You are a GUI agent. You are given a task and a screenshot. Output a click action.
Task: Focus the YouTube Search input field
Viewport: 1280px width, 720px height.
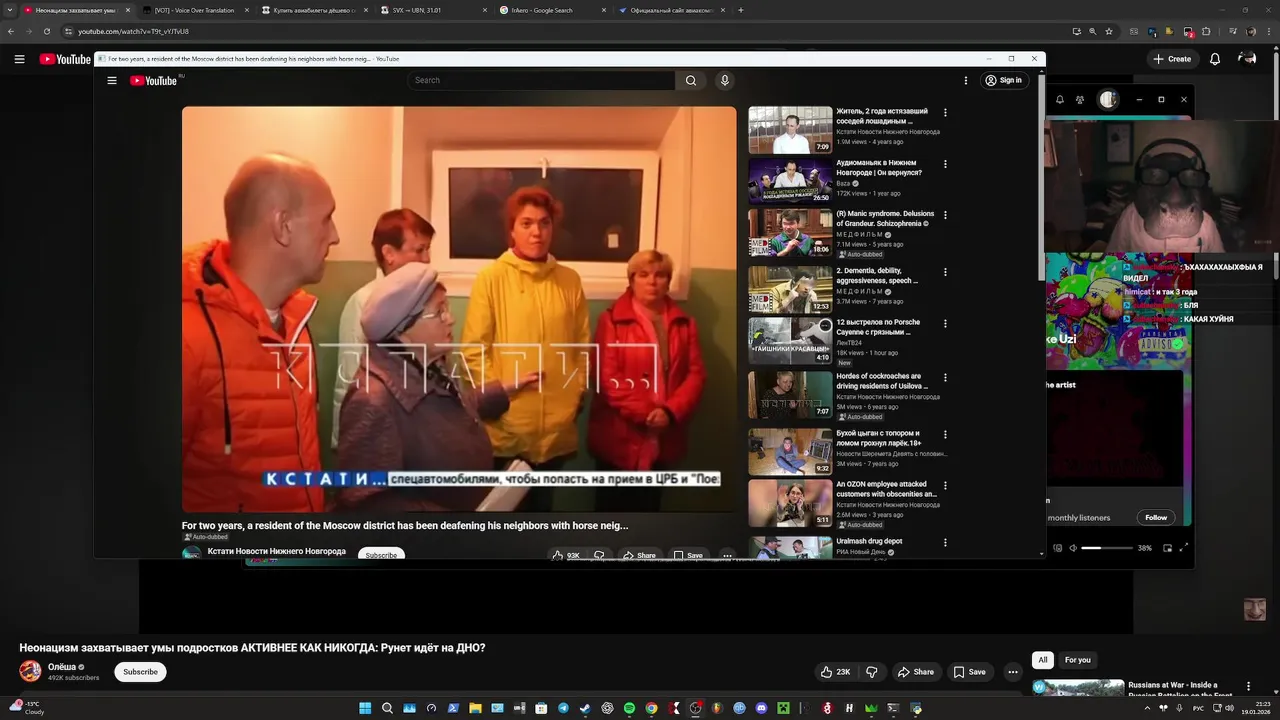coord(541,80)
